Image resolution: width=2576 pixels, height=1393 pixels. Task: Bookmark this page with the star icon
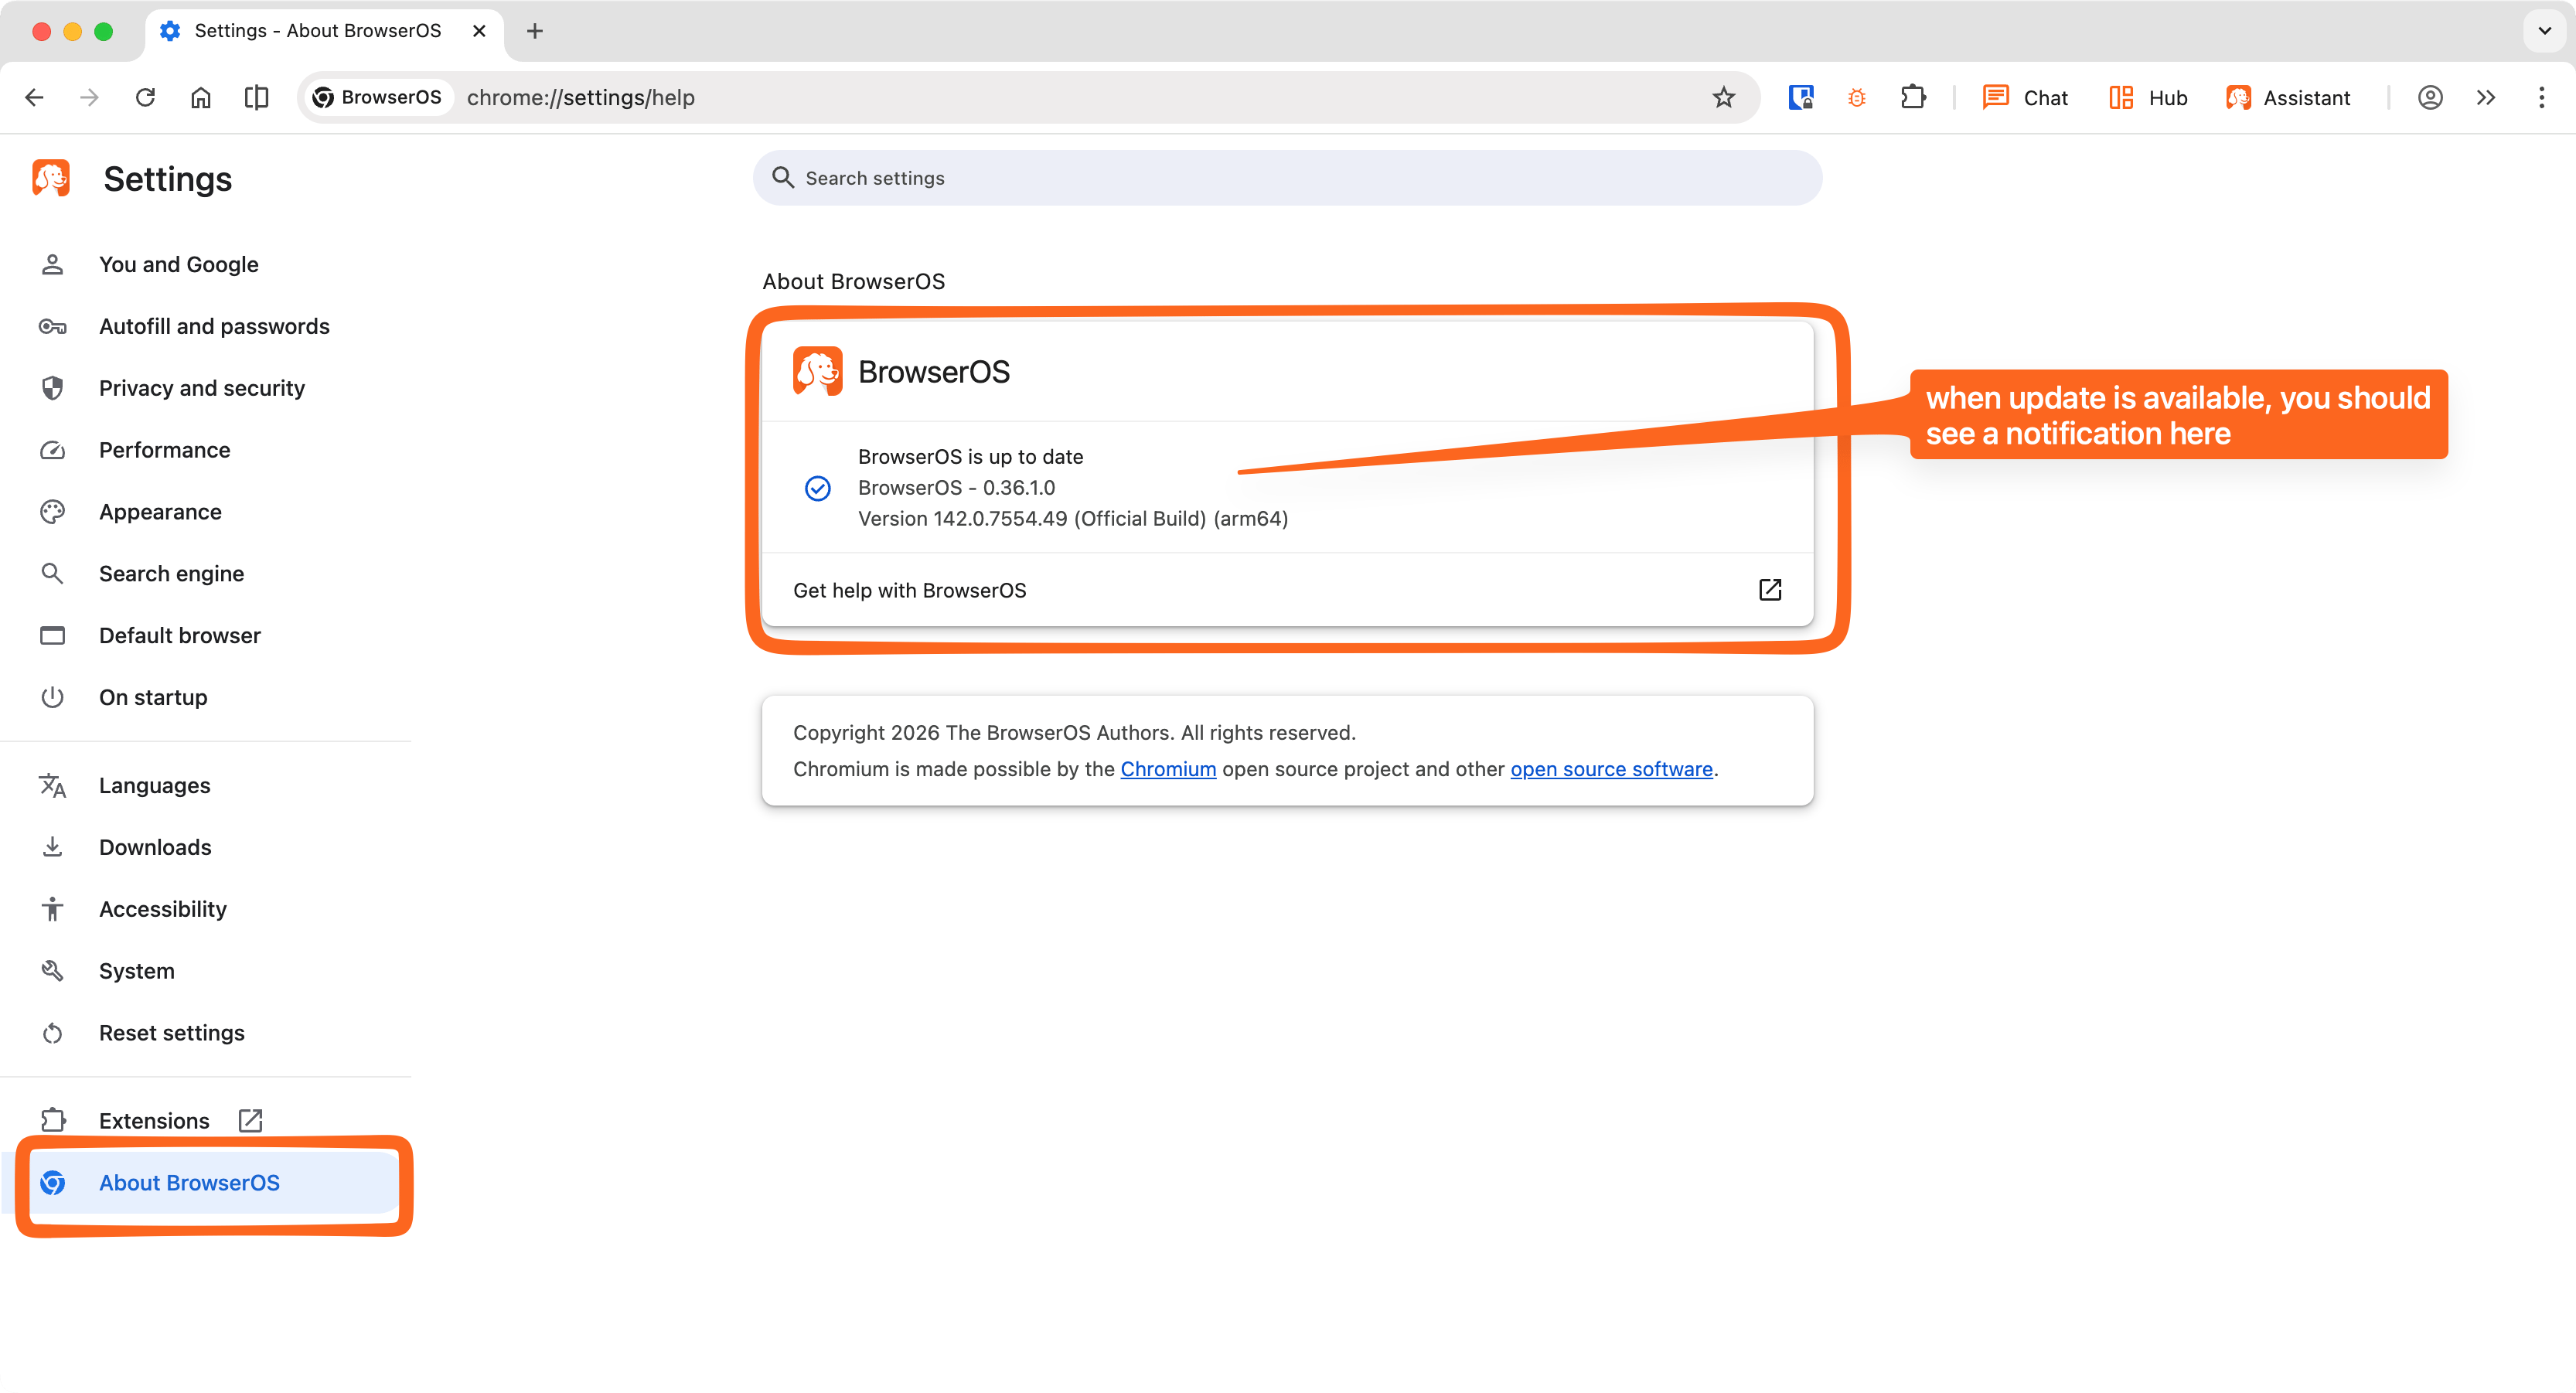pos(1723,97)
